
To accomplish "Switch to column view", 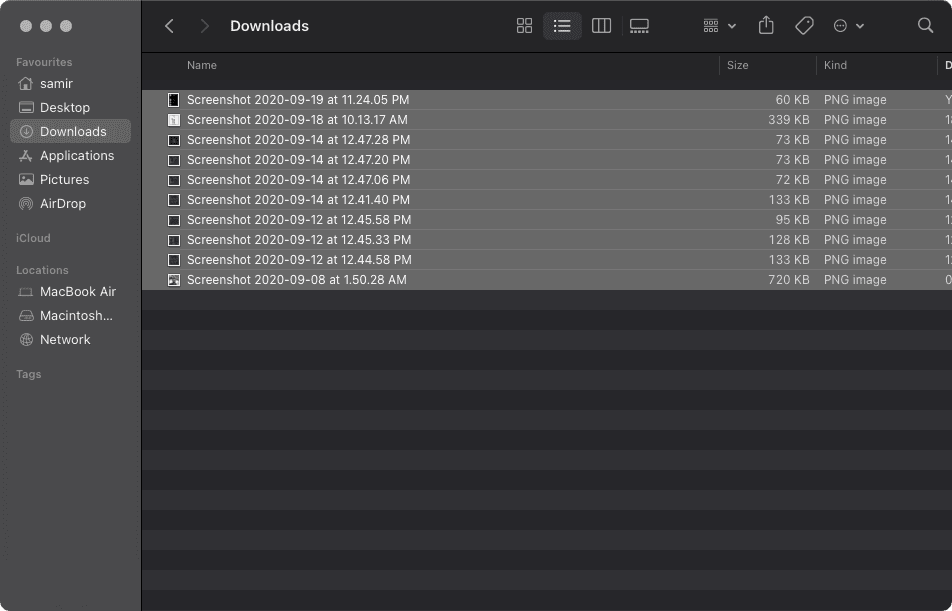I will 601,26.
